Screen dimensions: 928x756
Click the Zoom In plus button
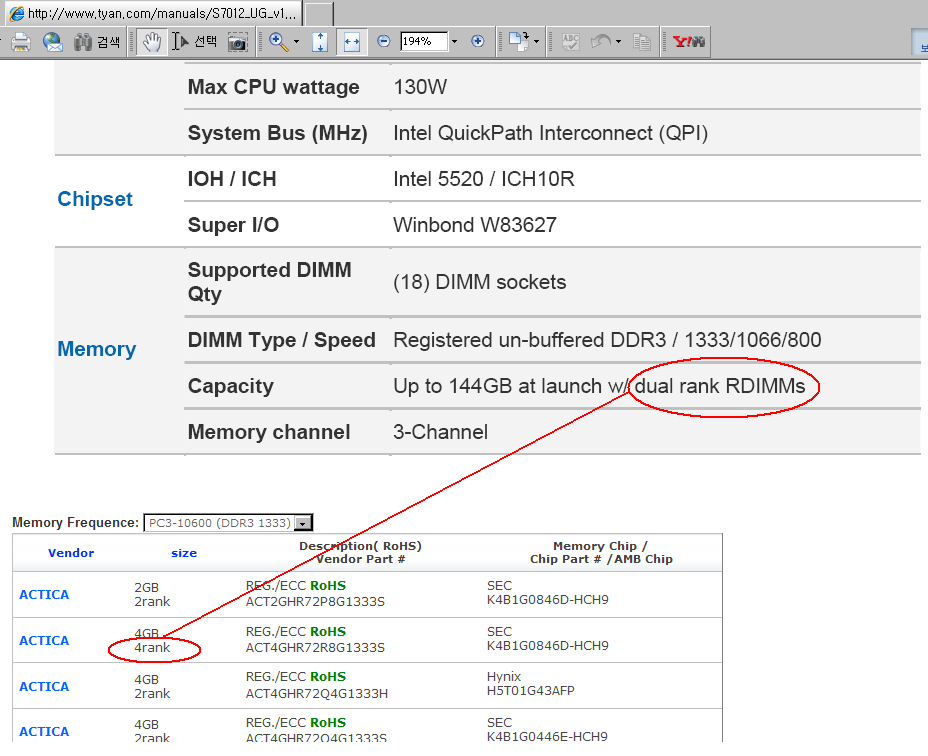[478, 41]
